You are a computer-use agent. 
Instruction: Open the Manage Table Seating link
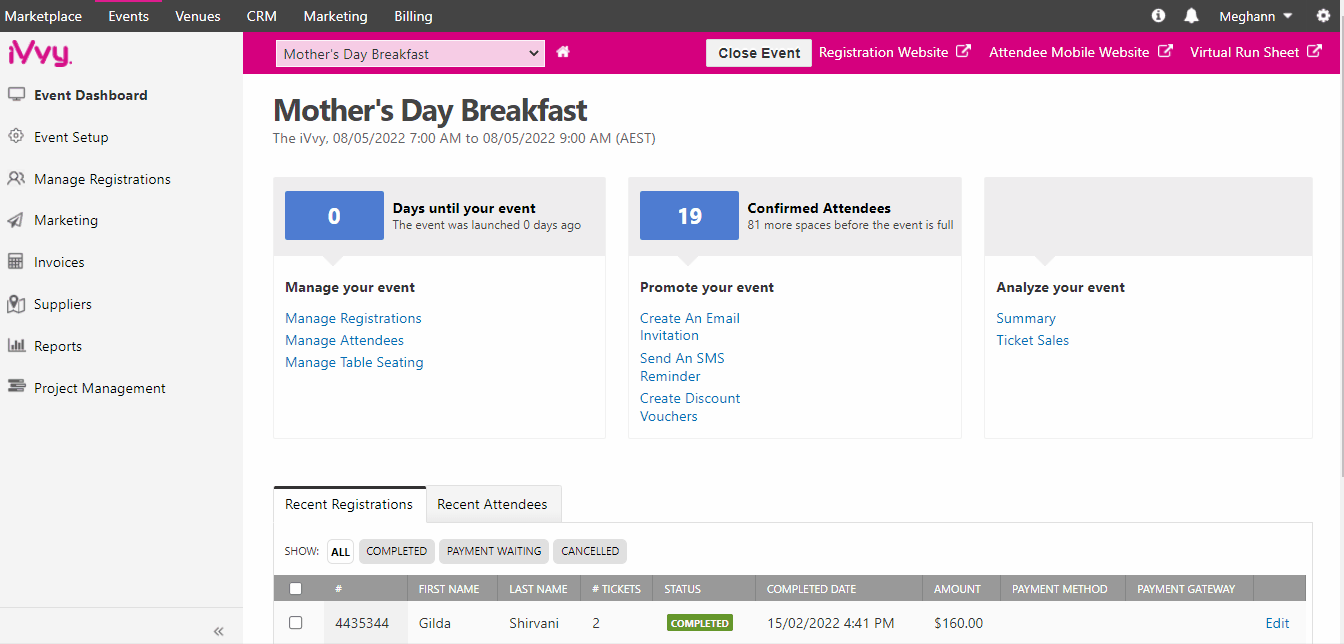(x=354, y=362)
